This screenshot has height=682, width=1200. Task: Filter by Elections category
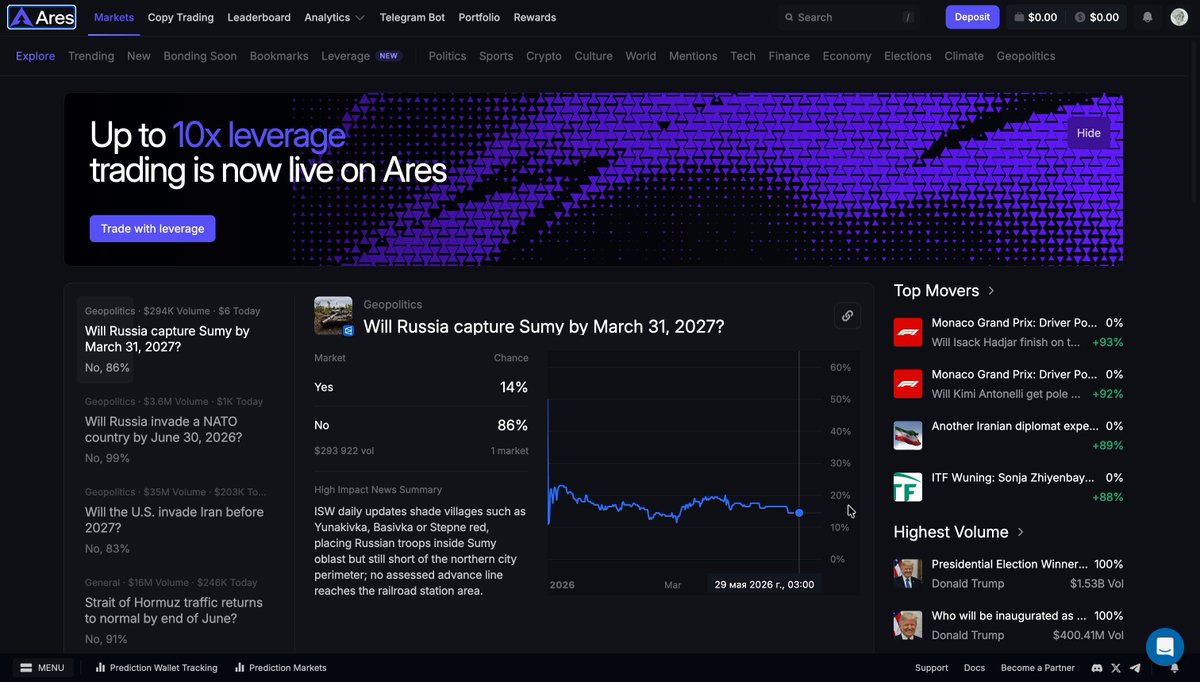[908, 56]
